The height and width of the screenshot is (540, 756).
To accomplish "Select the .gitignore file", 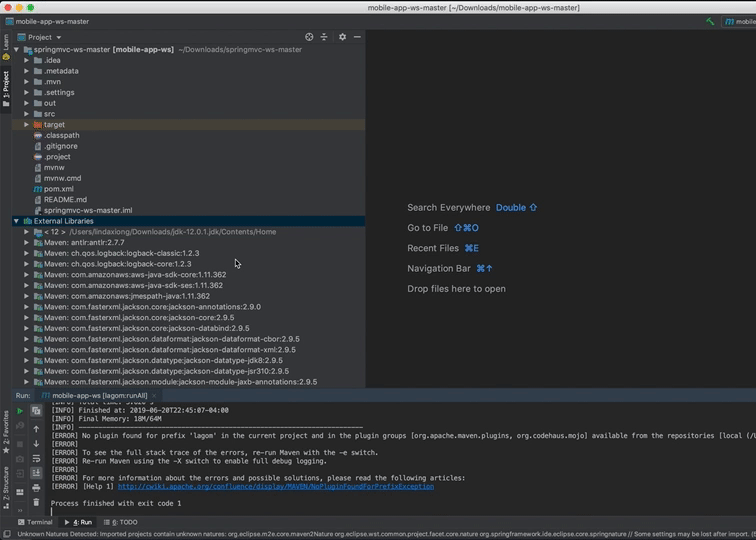I will point(60,146).
